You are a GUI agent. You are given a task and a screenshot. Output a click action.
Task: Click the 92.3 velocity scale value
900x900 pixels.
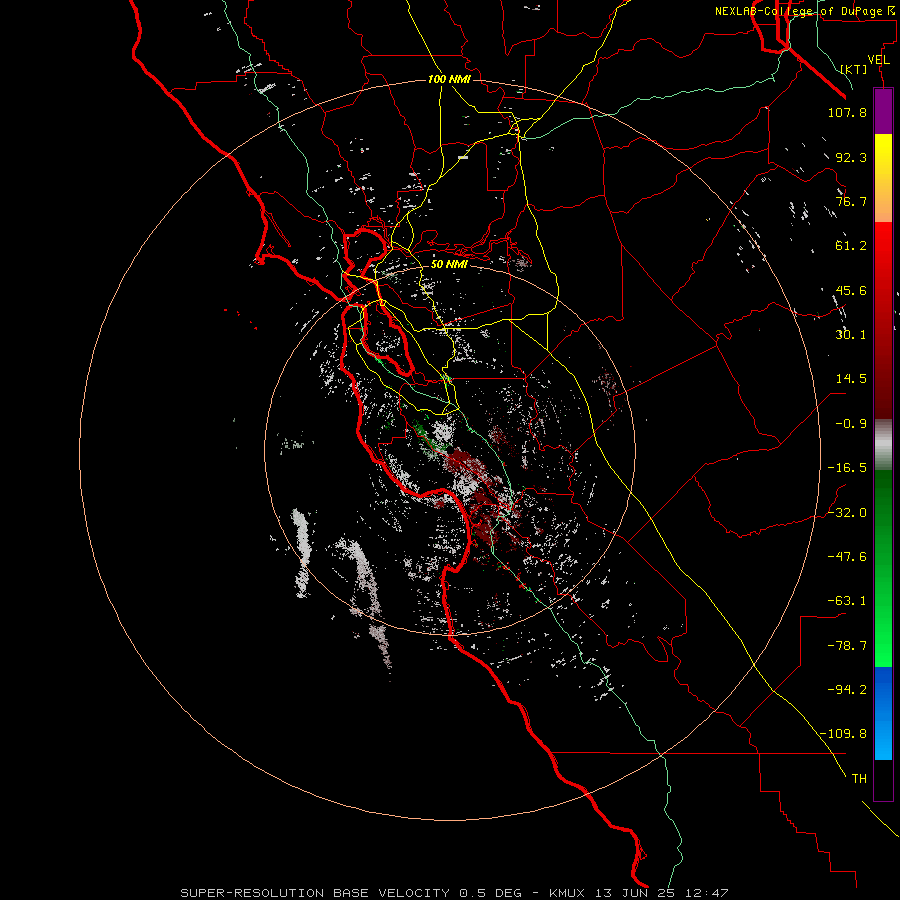851,157
